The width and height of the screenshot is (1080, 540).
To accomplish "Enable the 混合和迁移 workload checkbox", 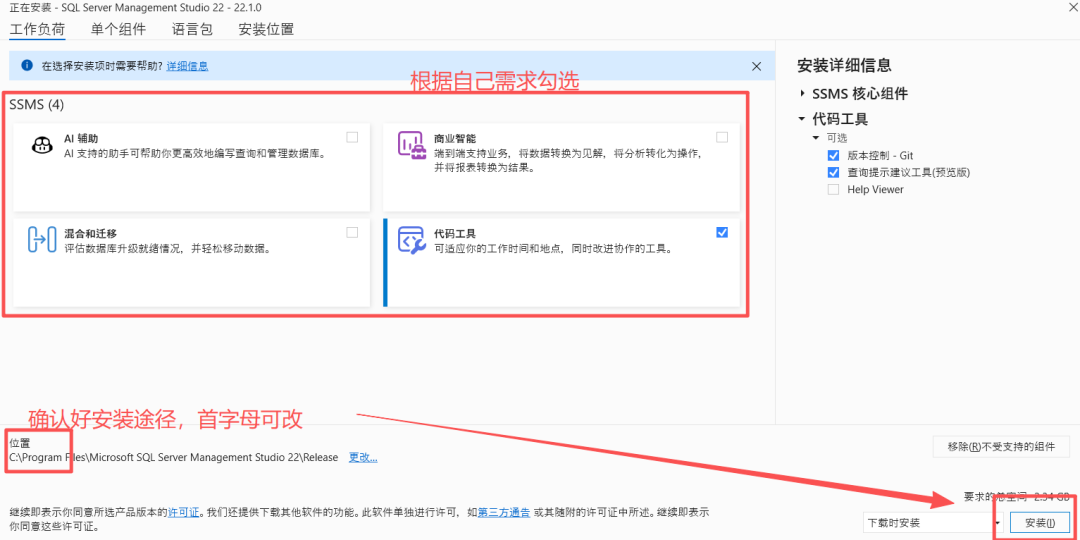I will click(353, 232).
